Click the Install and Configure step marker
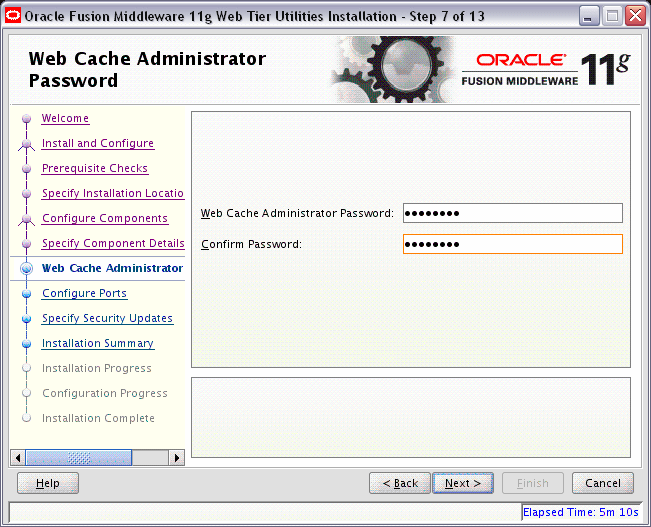 tap(27, 144)
